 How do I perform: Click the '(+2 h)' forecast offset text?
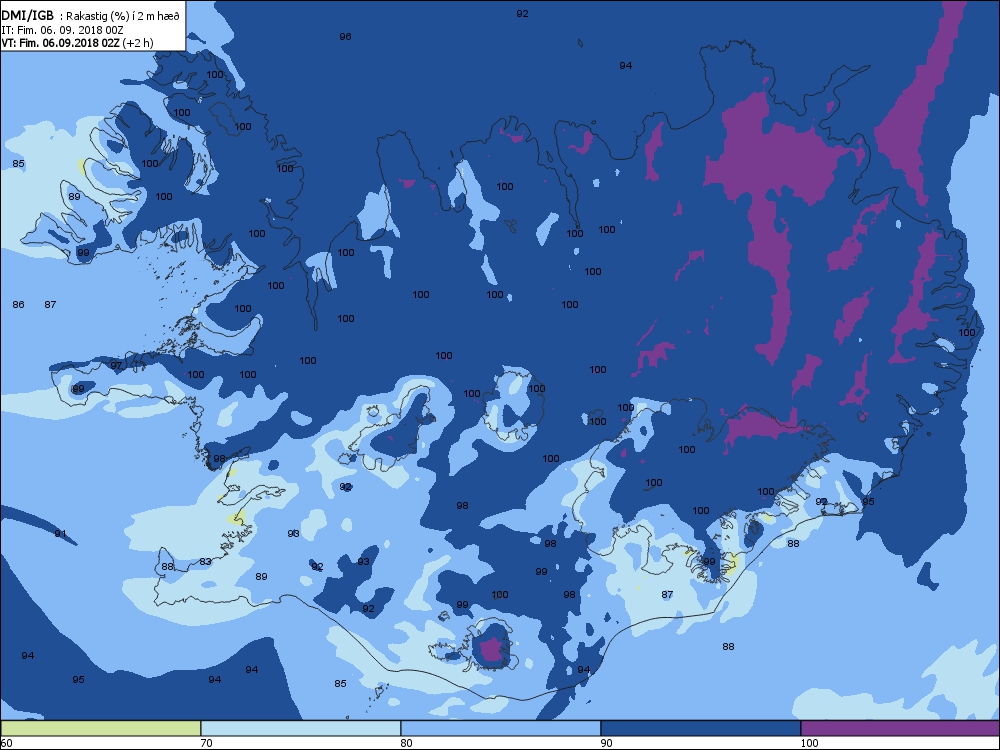[138, 43]
